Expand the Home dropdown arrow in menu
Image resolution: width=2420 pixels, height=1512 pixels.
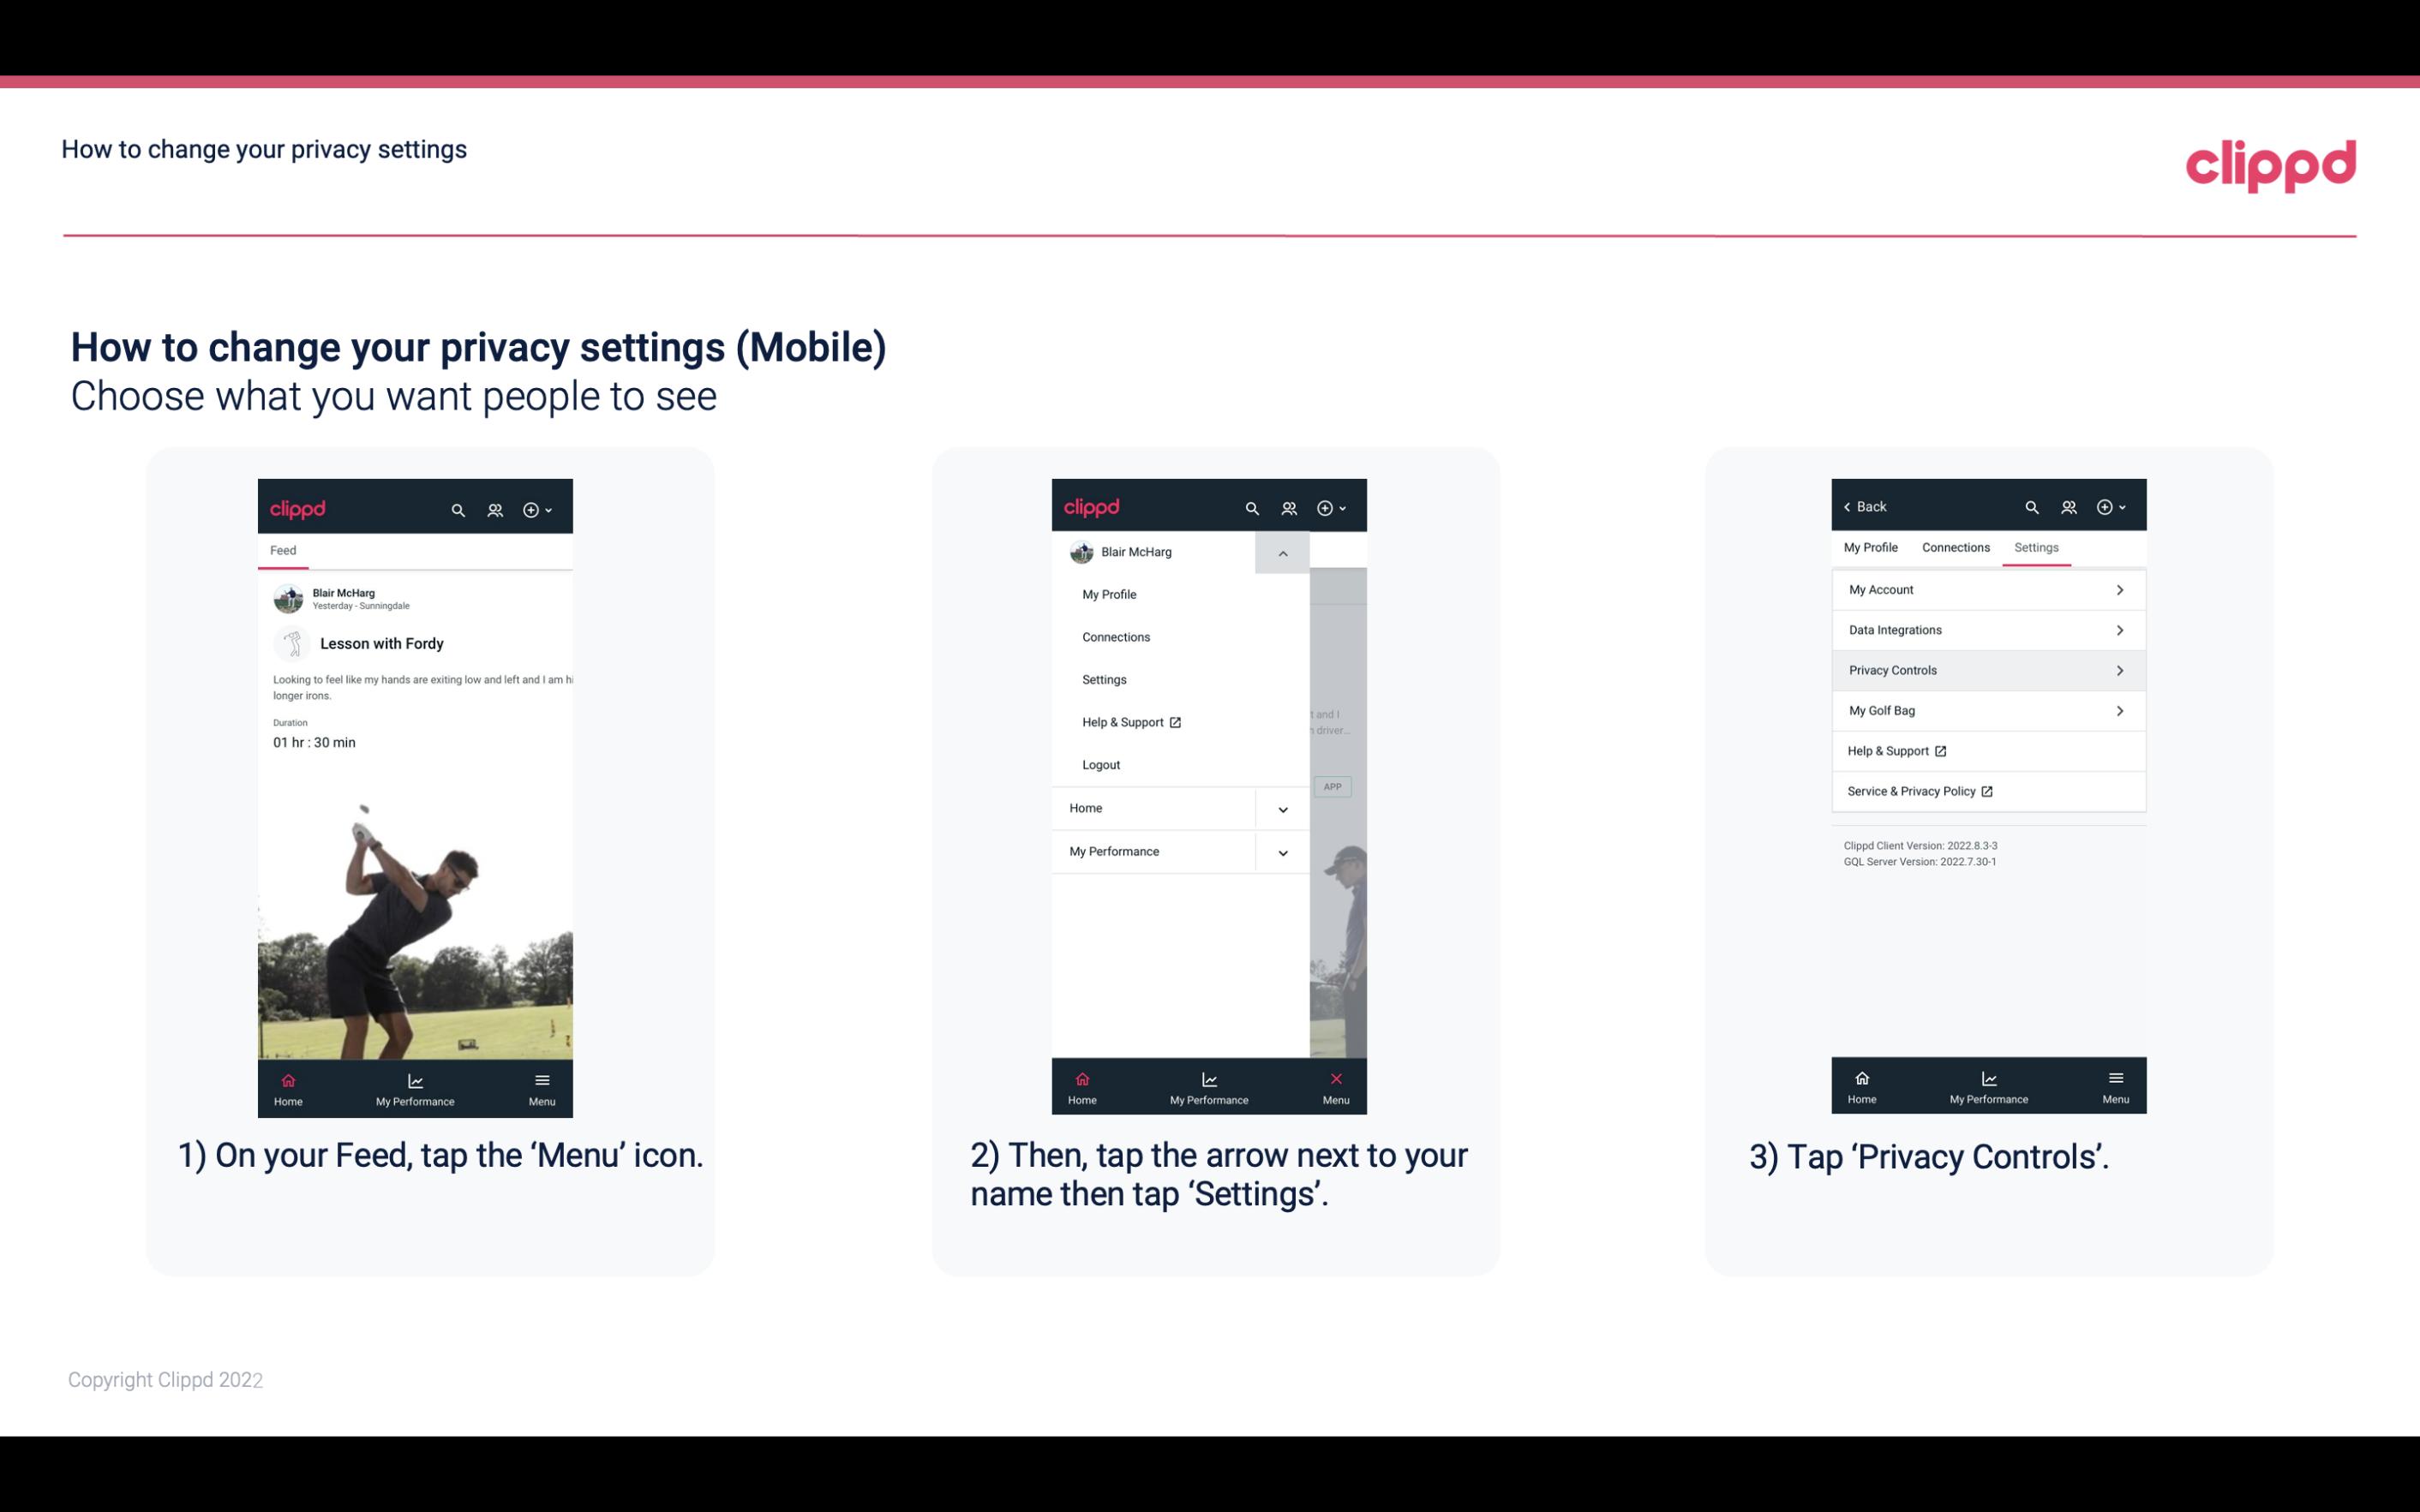(1282, 806)
